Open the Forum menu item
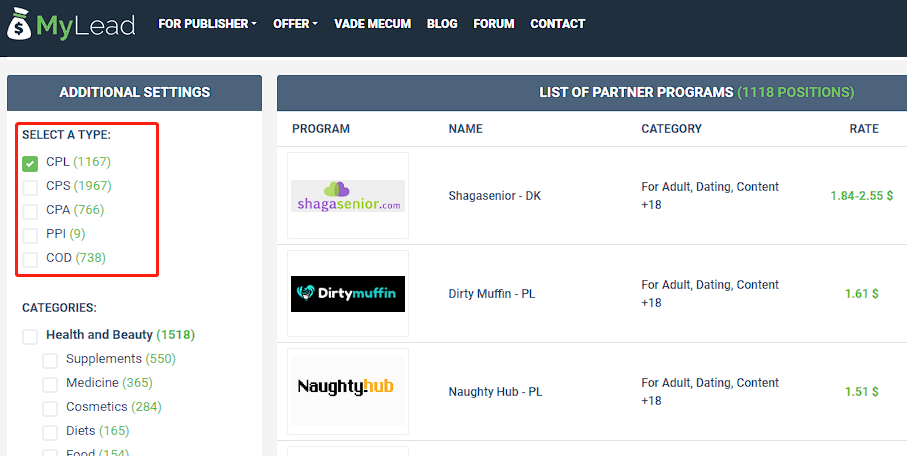The width and height of the screenshot is (907, 456). coord(493,24)
